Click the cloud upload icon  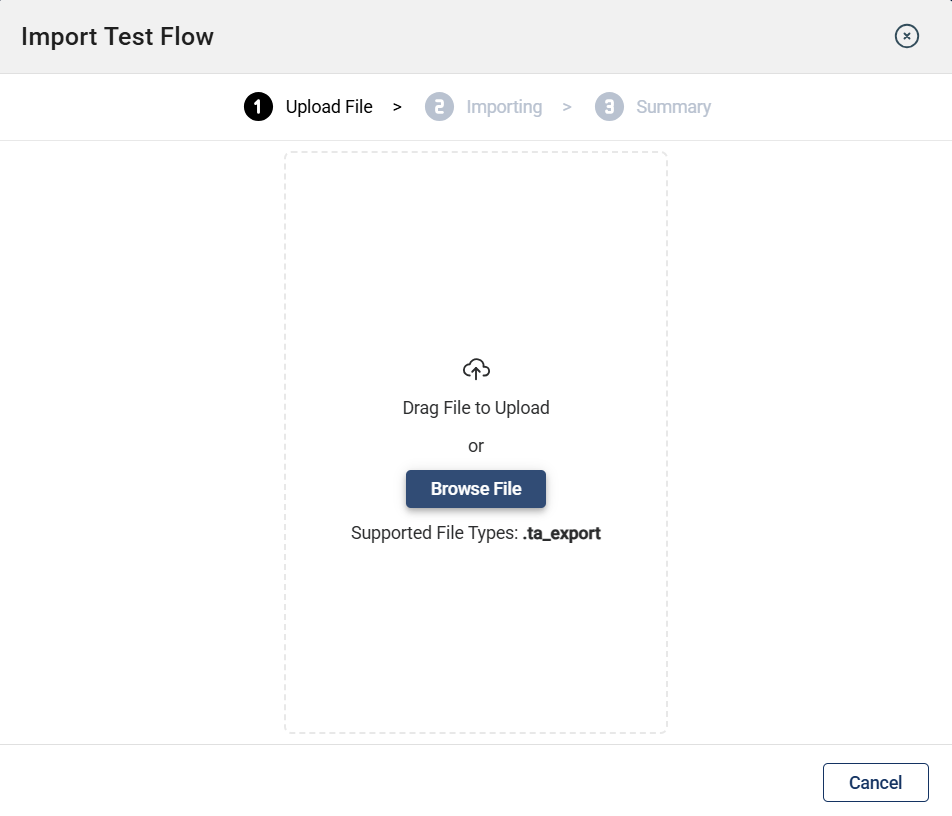(x=476, y=369)
